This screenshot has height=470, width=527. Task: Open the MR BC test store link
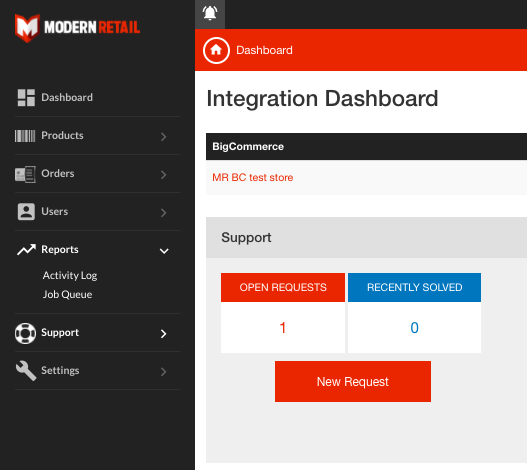(x=253, y=178)
